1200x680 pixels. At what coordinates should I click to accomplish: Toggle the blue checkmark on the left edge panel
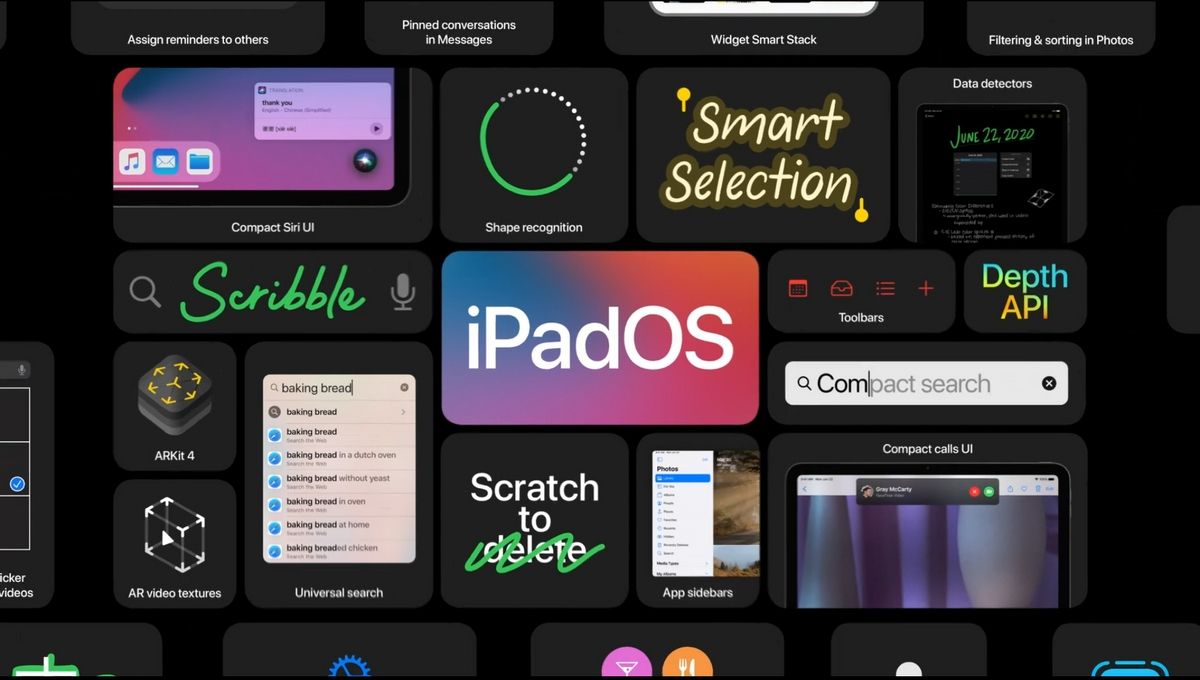pyautogui.click(x=18, y=482)
